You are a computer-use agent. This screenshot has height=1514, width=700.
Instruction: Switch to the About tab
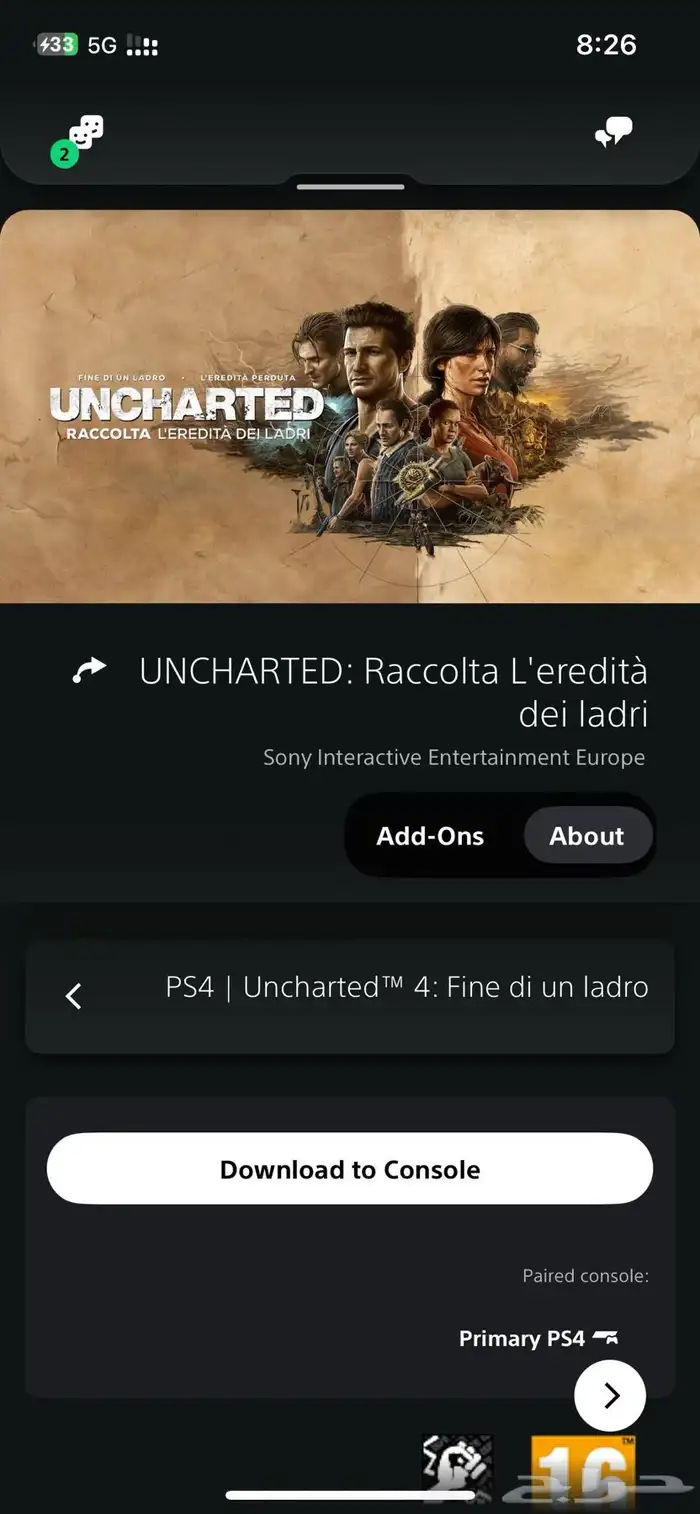click(587, 836)
